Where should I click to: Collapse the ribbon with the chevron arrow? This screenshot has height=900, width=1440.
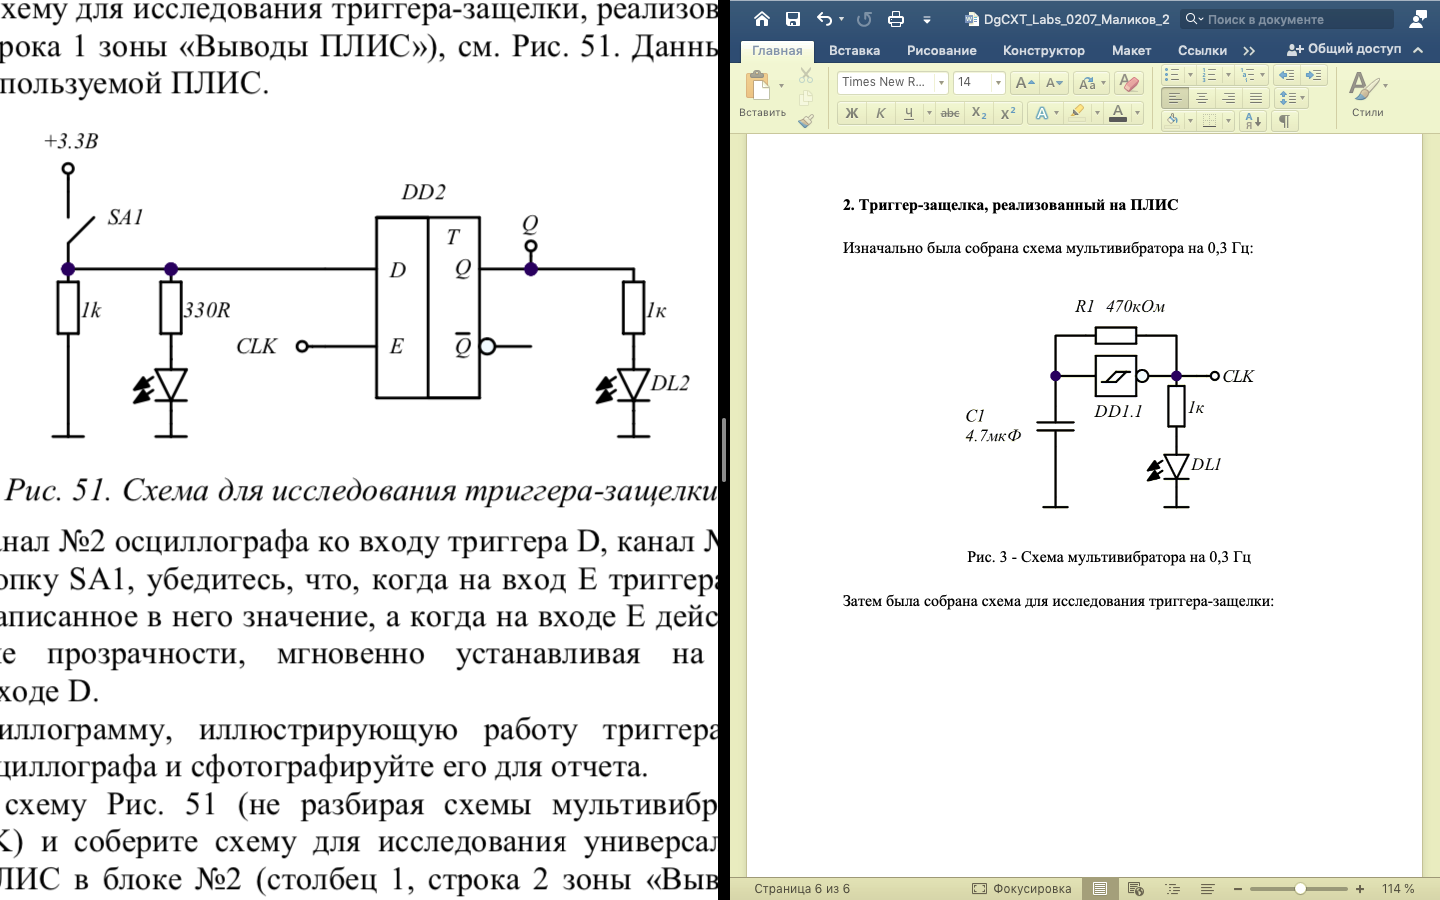pos(1418,50)
